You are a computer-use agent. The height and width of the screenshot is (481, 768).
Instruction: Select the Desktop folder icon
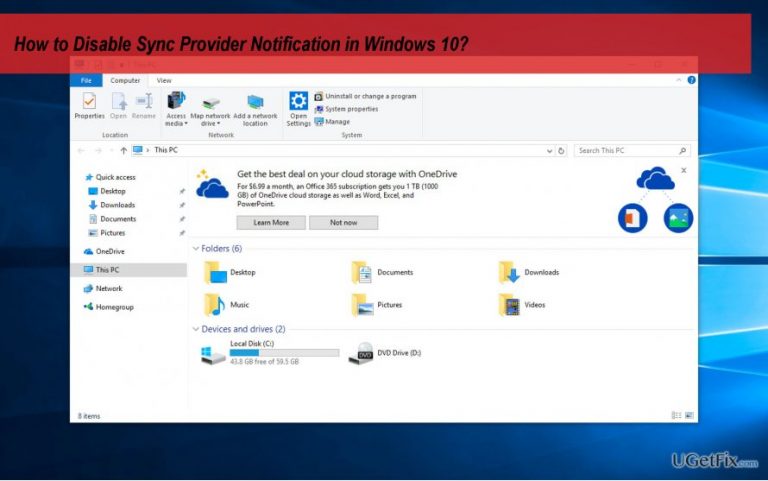tap(216, 272)
